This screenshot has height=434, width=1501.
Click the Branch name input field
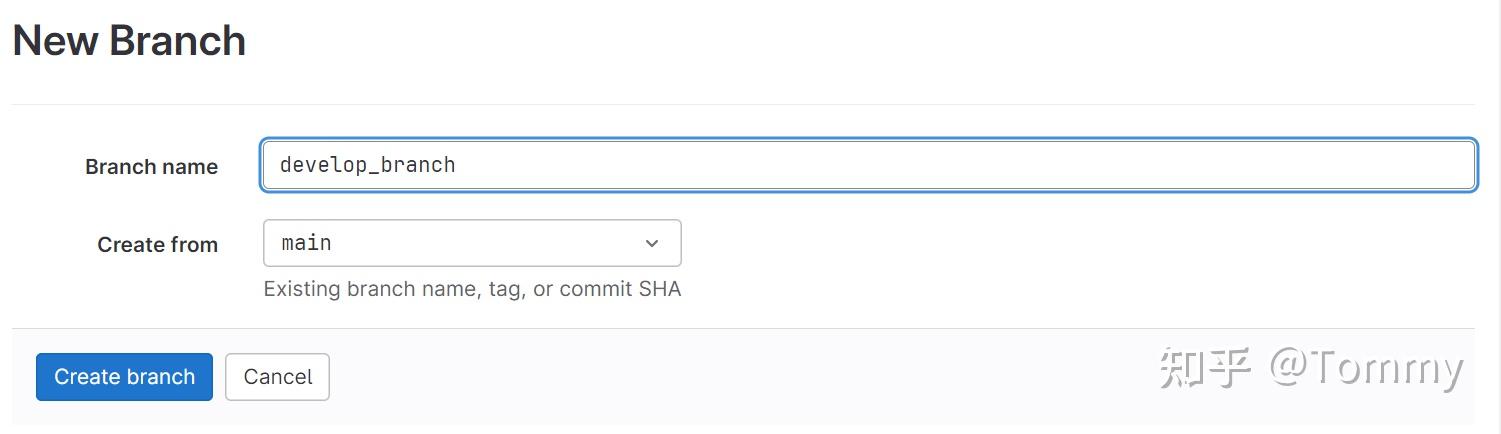click(x=868, y=165)
